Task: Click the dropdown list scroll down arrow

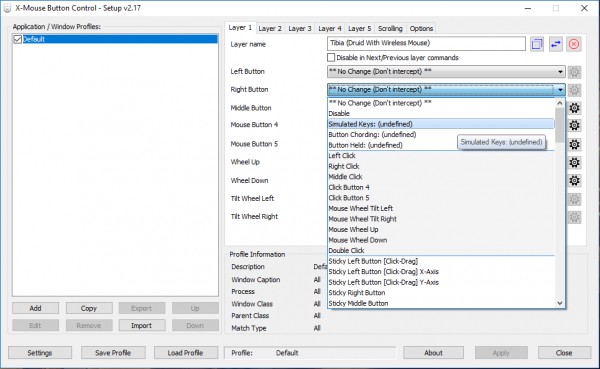Action: point(559,303)
